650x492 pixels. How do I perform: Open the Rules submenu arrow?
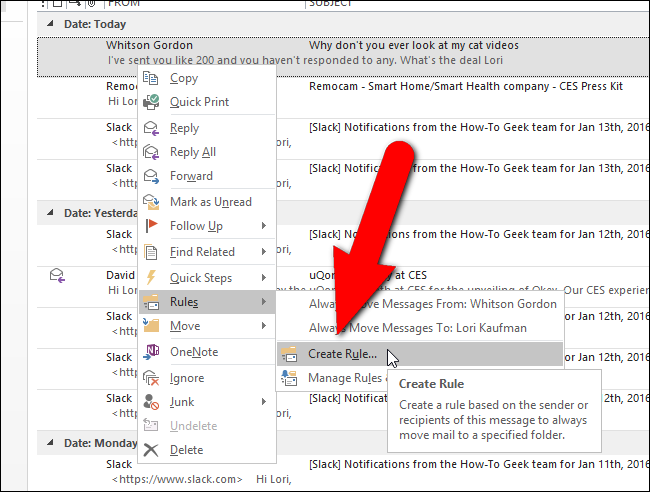pos(264,301)
